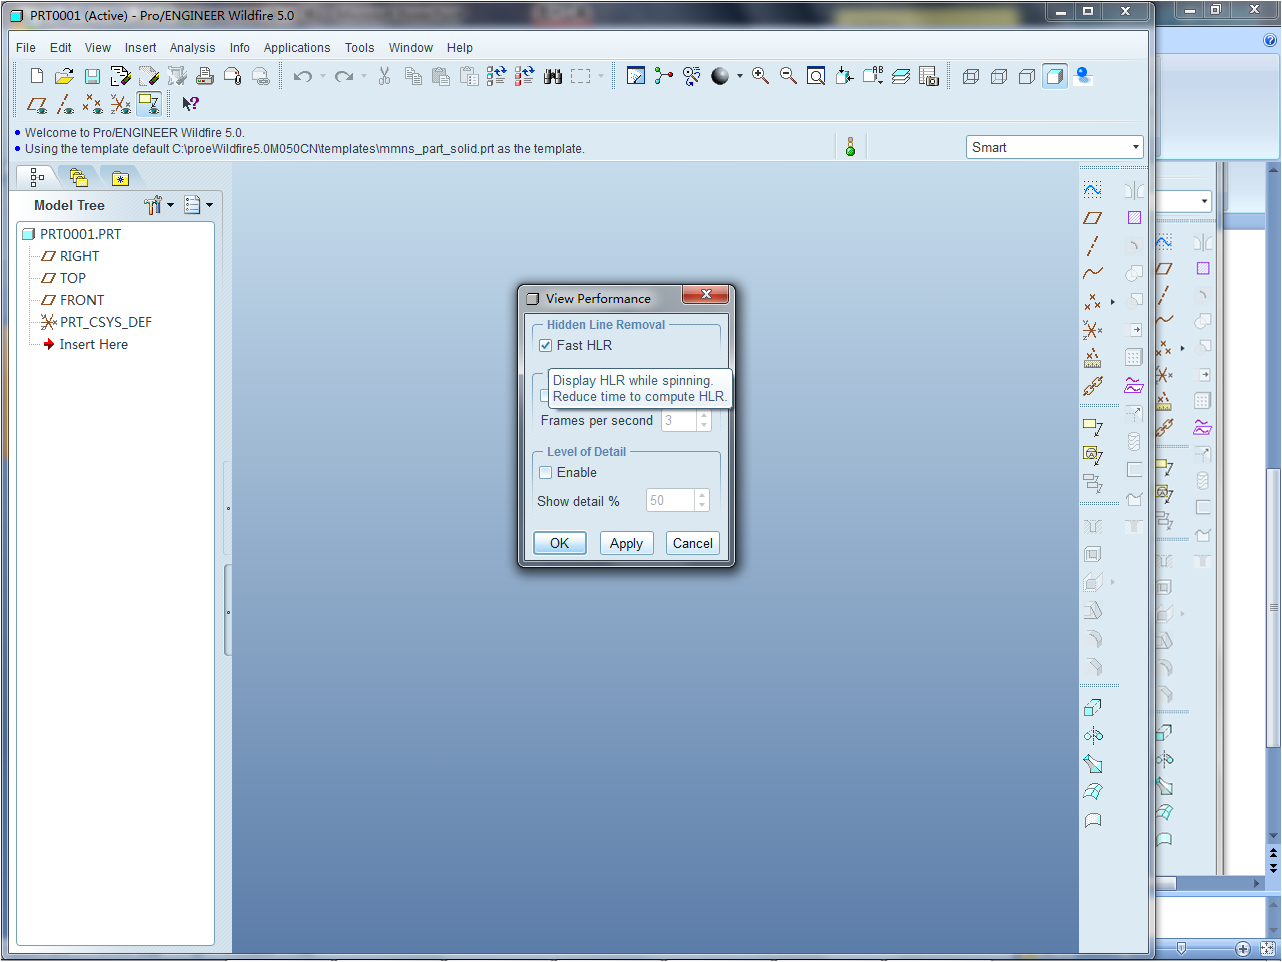Expand the datum point tool flyout arrow
This screenshot has height=962, width=1282.
1112,301
